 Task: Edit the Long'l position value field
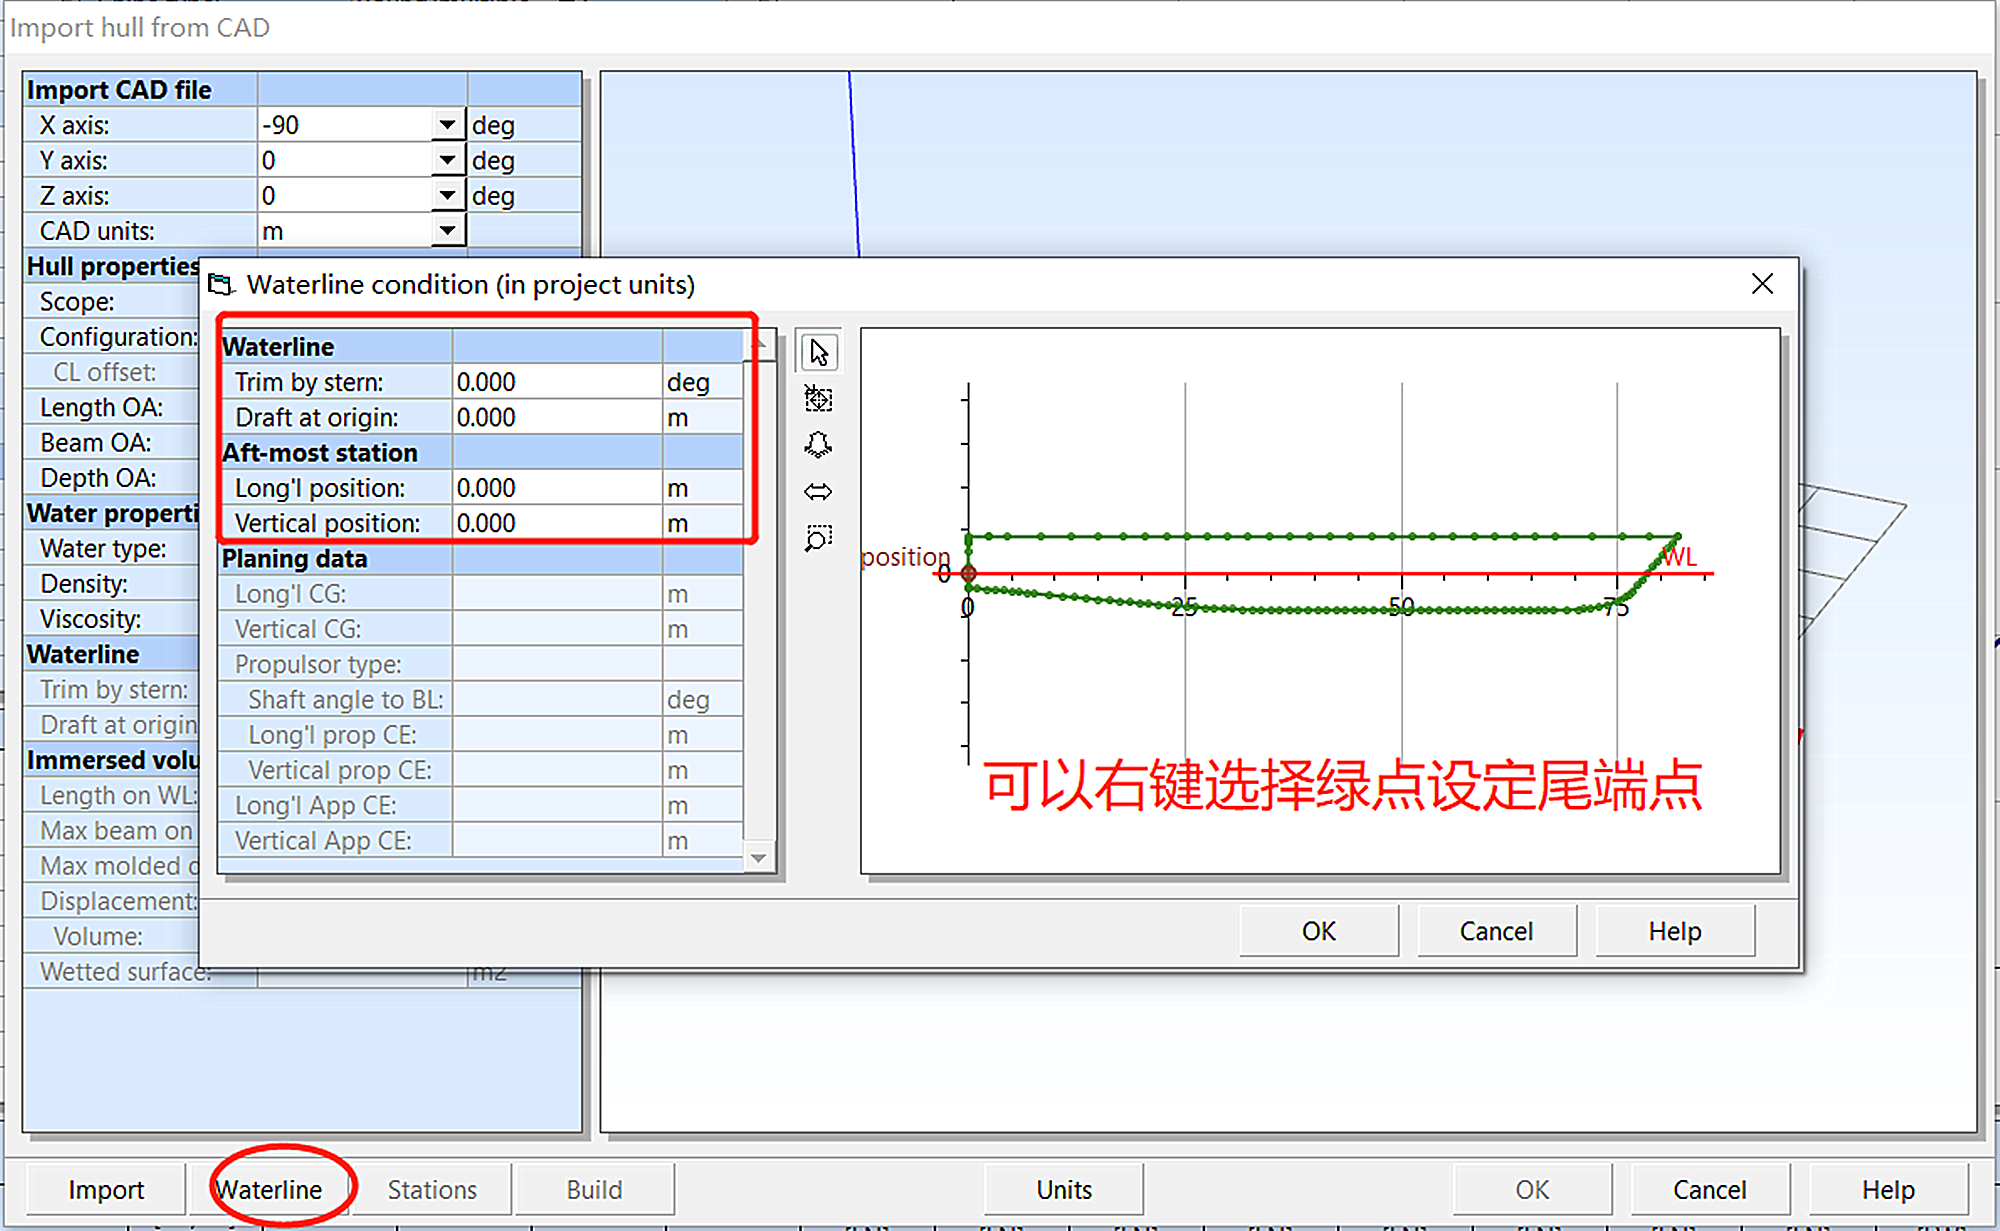click(555, 487)
